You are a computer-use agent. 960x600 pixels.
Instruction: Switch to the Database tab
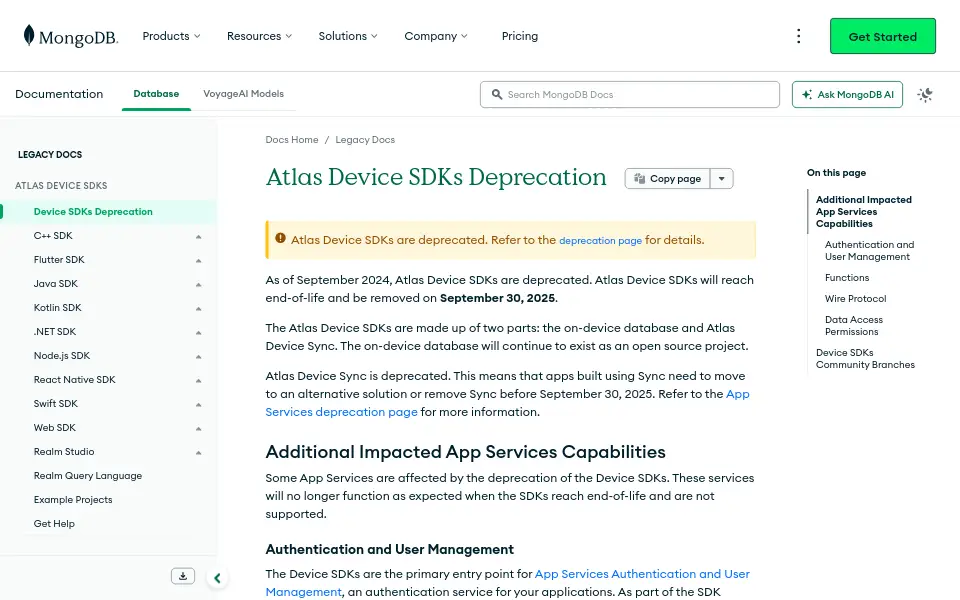(156, 94)
